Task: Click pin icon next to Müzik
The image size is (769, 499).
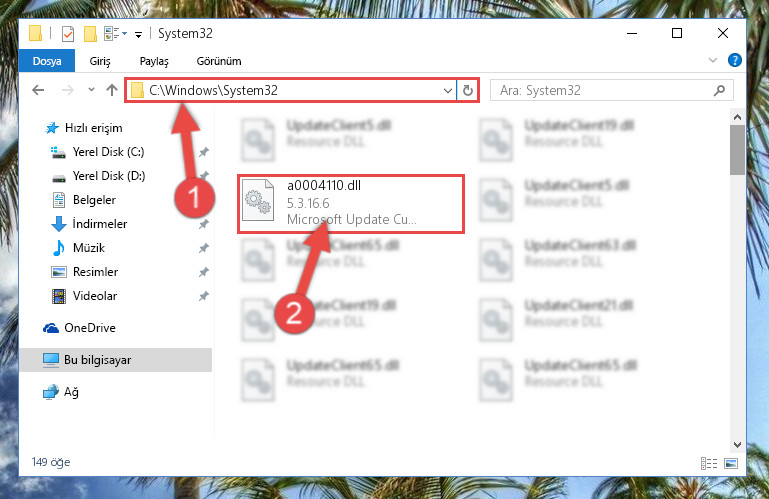Action: 204,248
